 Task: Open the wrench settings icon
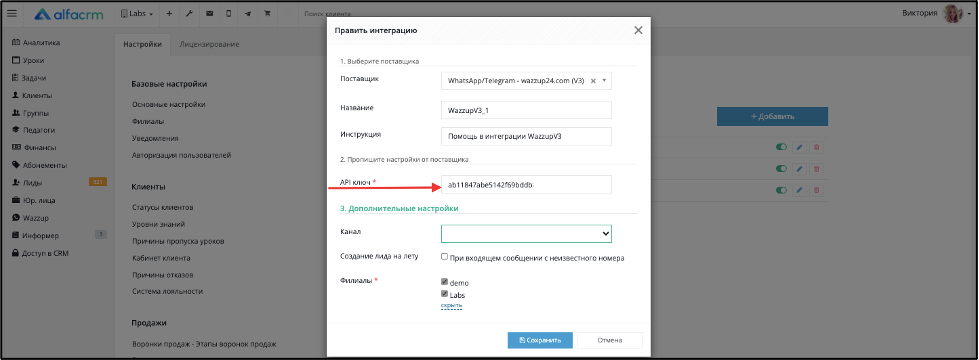point(189,14)
